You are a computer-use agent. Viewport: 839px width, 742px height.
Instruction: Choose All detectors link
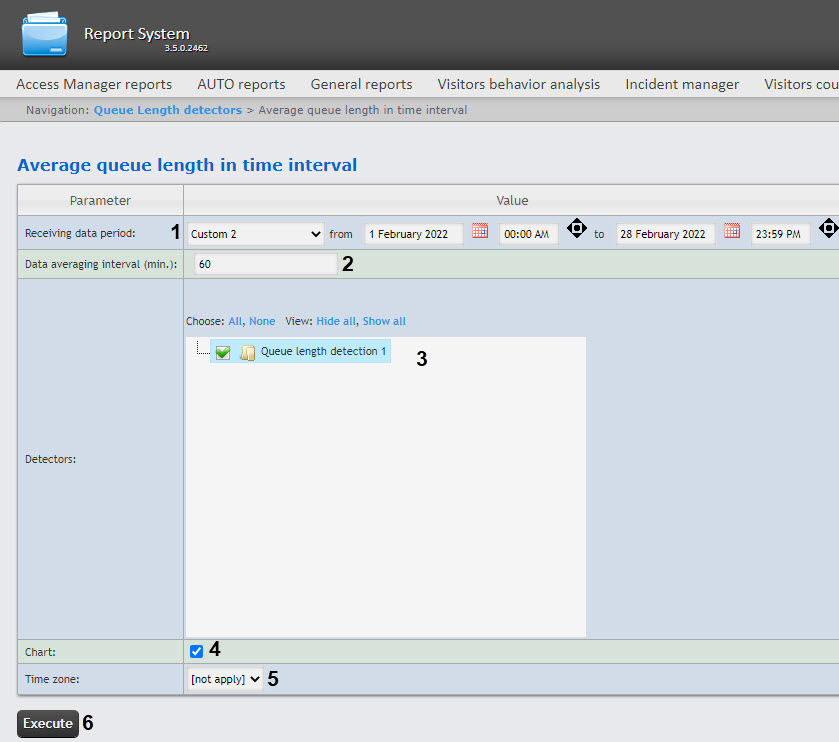pos(235,321)
